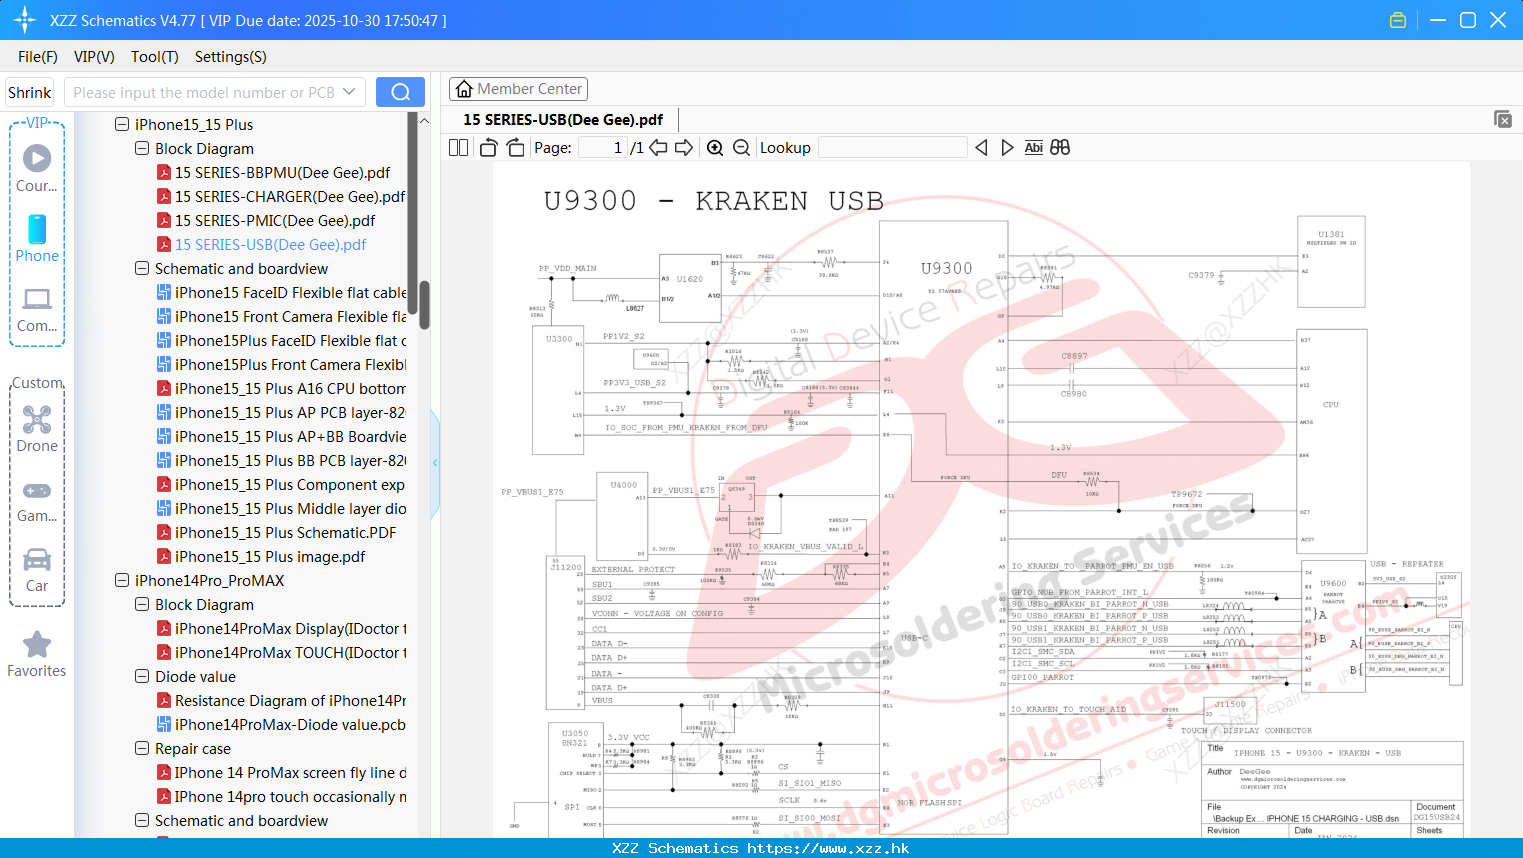
Task: Collapse the Diode value node
Action: [x=142, y=677]
